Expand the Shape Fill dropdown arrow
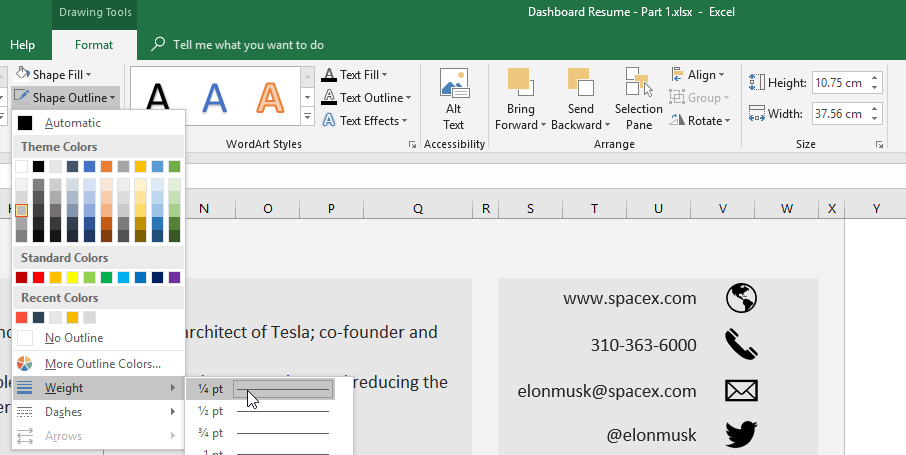Screen dimensions: 906x455 88,75
